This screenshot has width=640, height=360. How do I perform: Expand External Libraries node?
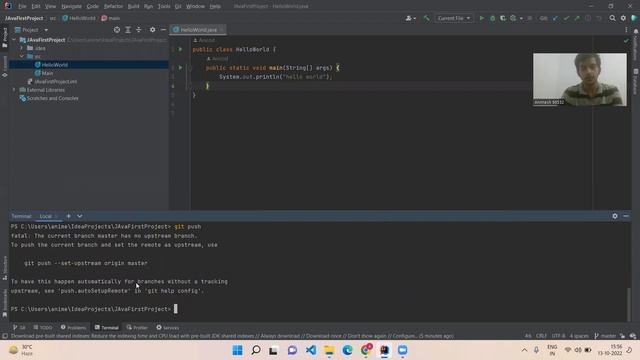[x=14, y=90]
